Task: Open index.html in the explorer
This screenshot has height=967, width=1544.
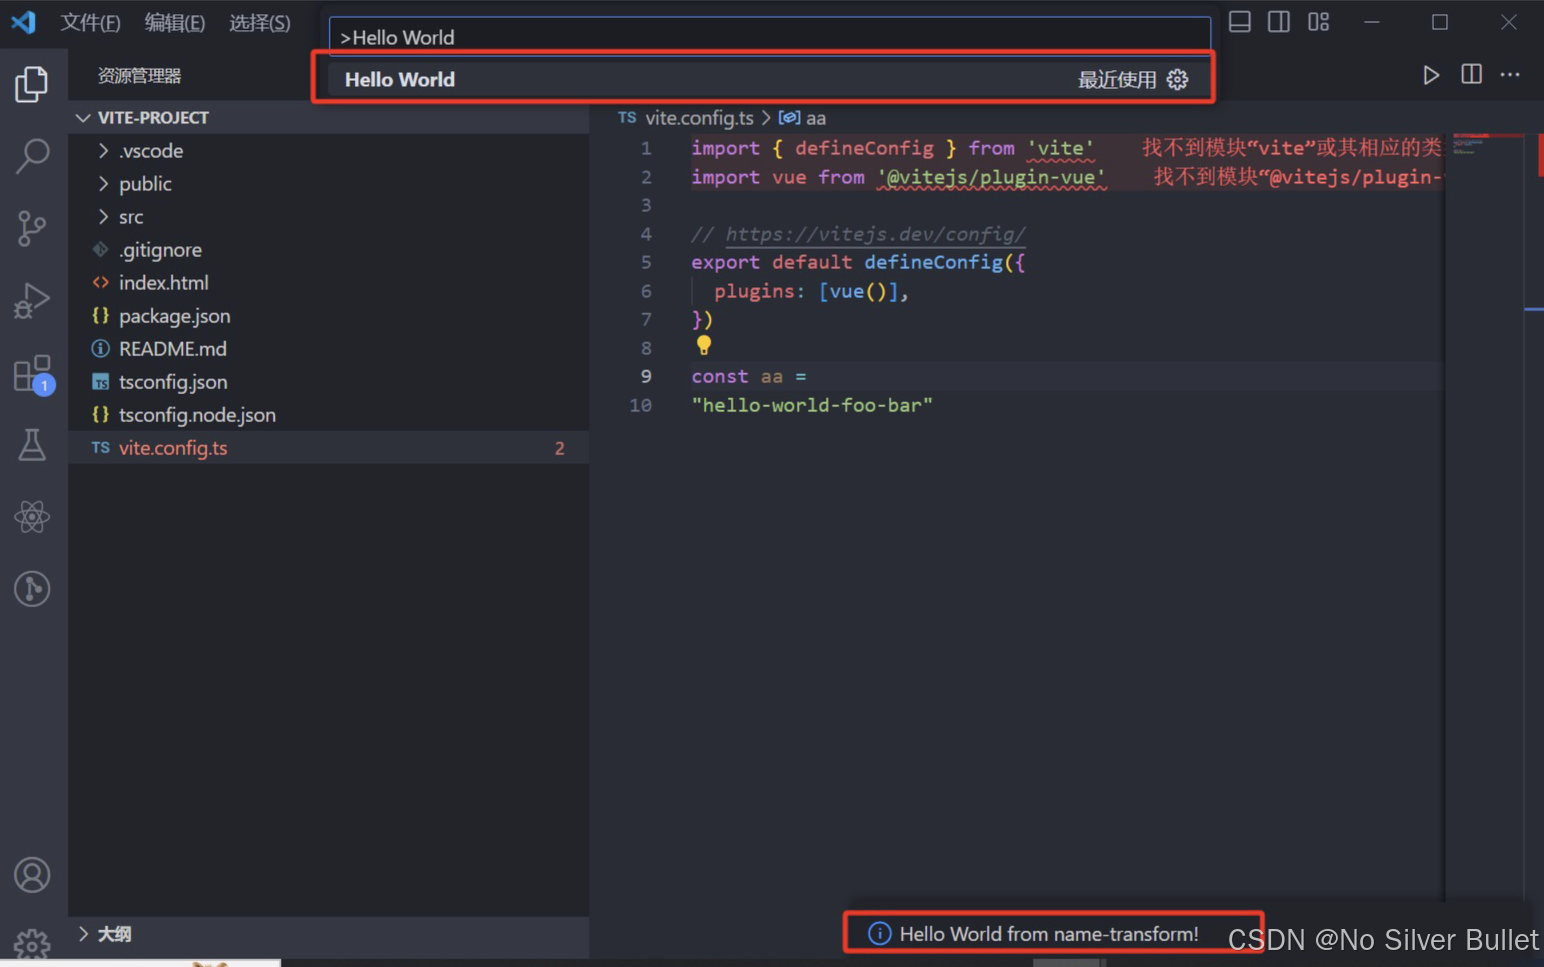Action: 328,283
